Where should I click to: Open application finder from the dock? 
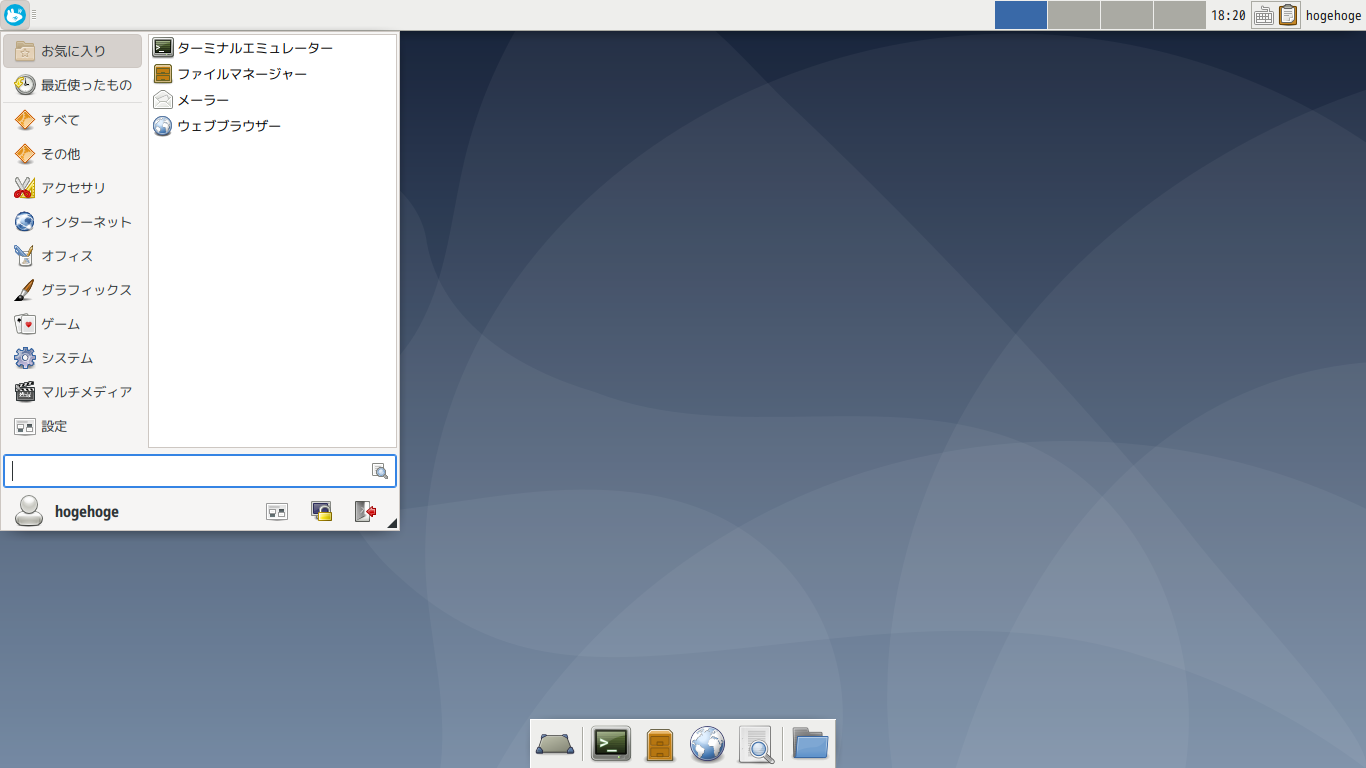point(757,744)
